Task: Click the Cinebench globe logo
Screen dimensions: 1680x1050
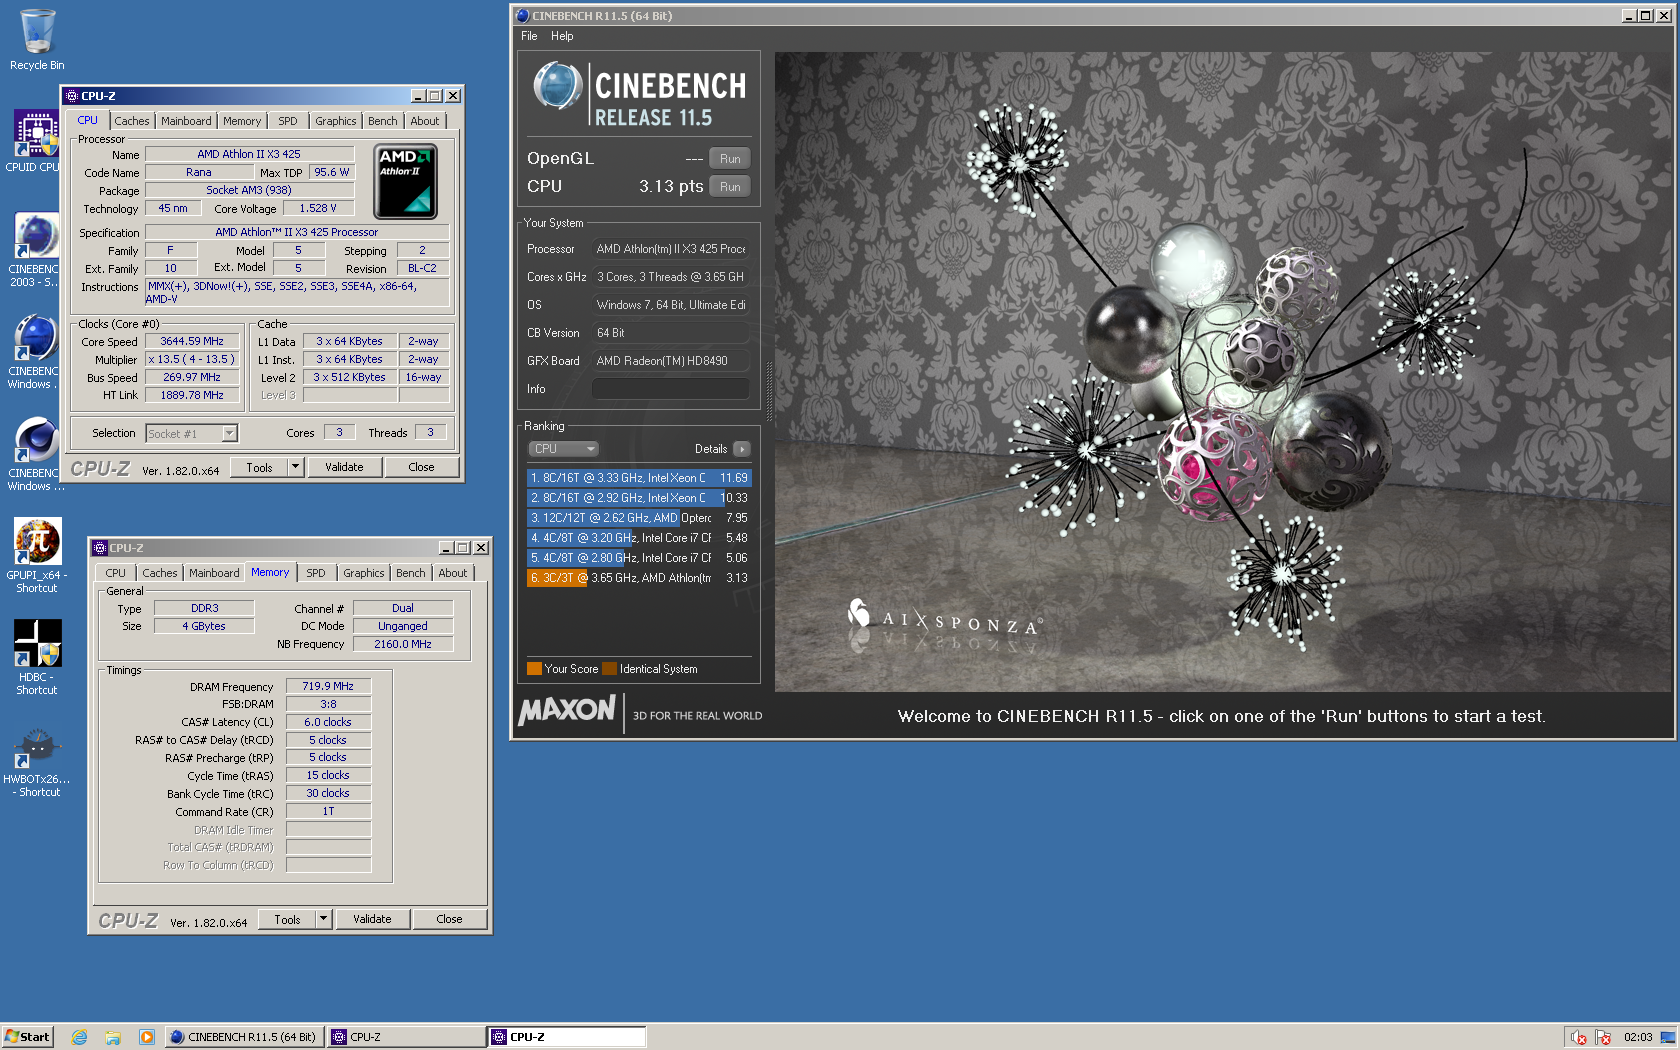Action: pyautogui.click(x=557, y=86)
